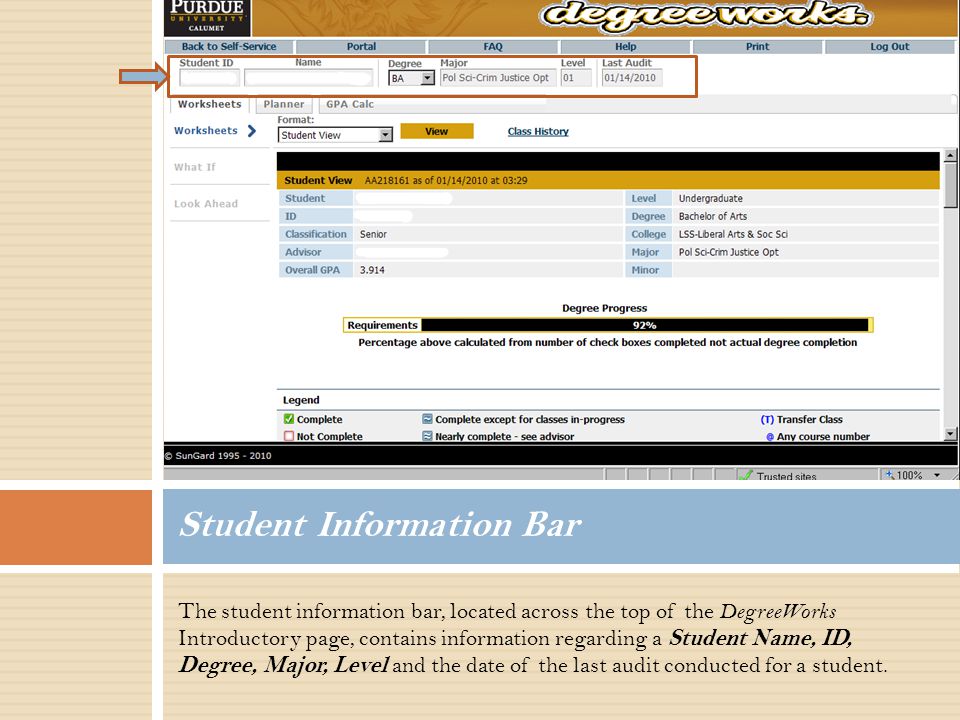Click Log Out

pyautogui.click(x=890, y=47)
